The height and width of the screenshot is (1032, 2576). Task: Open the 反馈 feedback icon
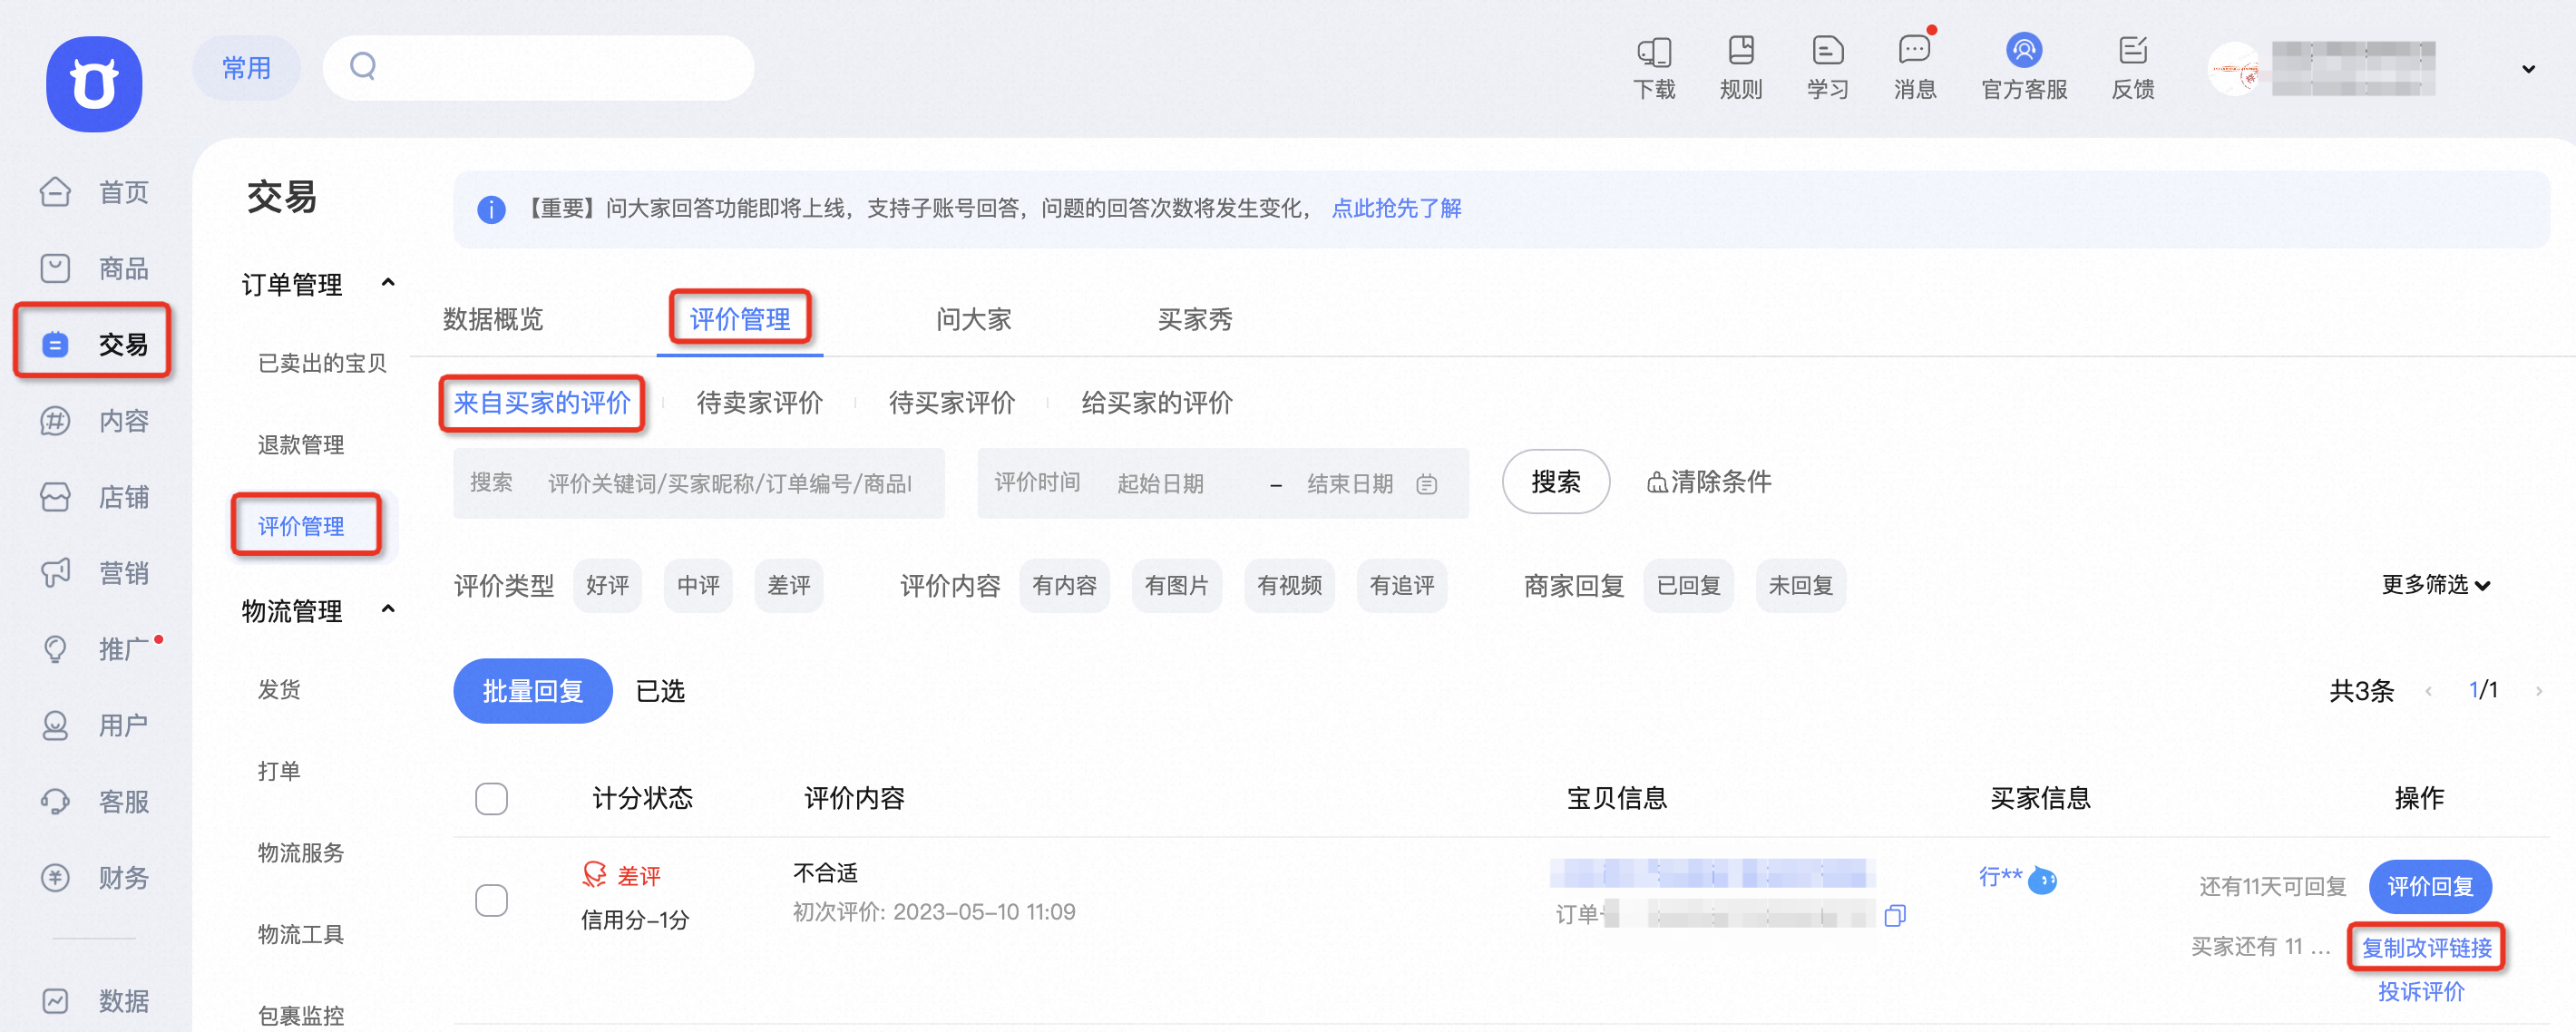pyautogui.click(x=2132, y=68)
